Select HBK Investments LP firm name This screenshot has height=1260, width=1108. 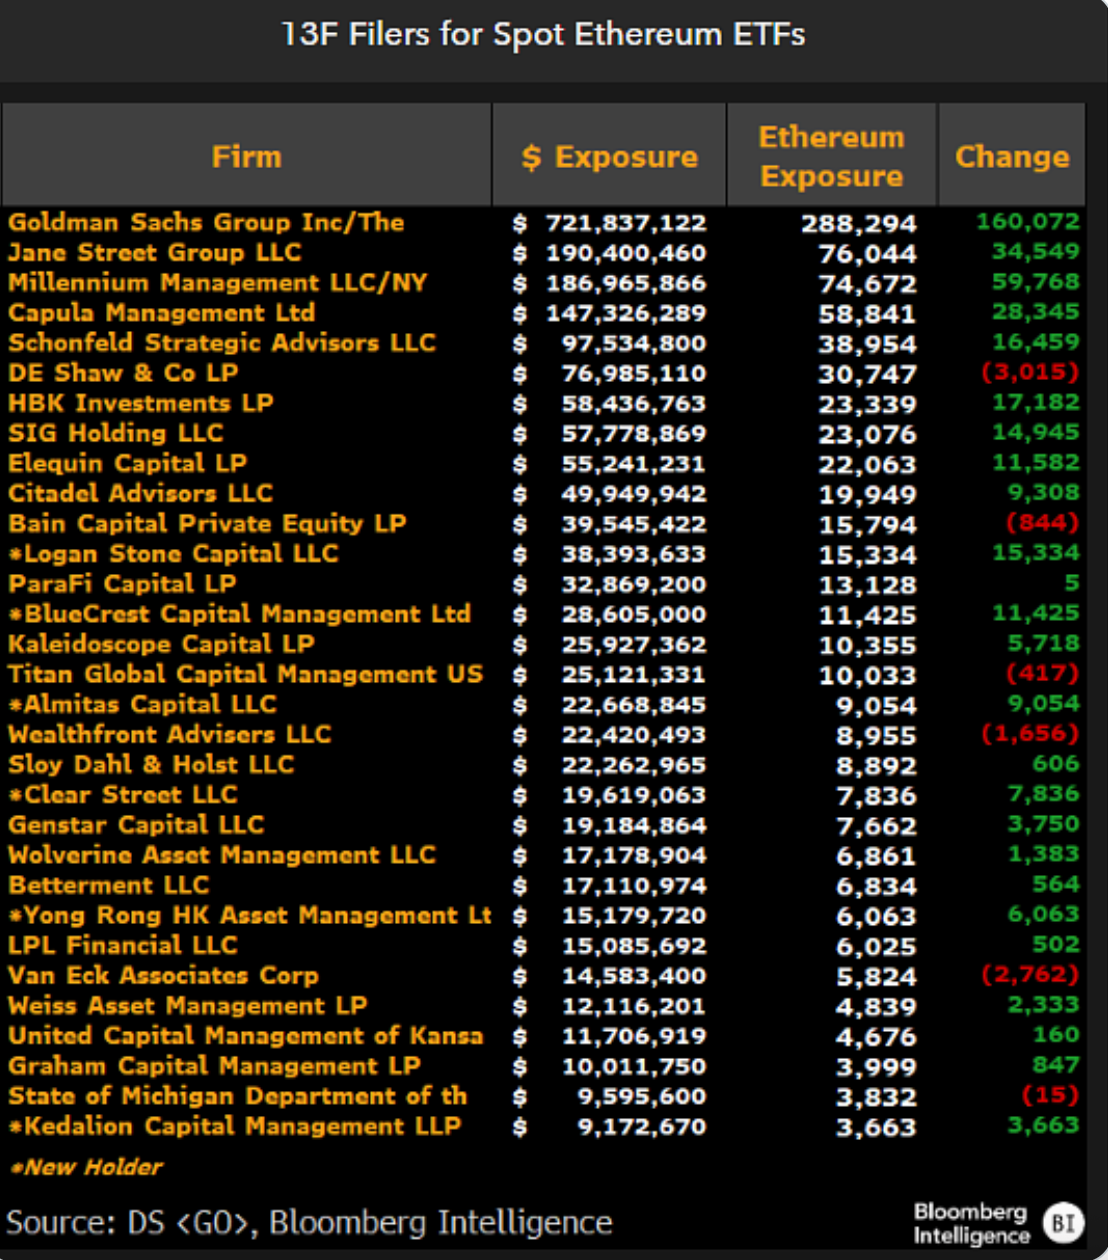[141, 403]
